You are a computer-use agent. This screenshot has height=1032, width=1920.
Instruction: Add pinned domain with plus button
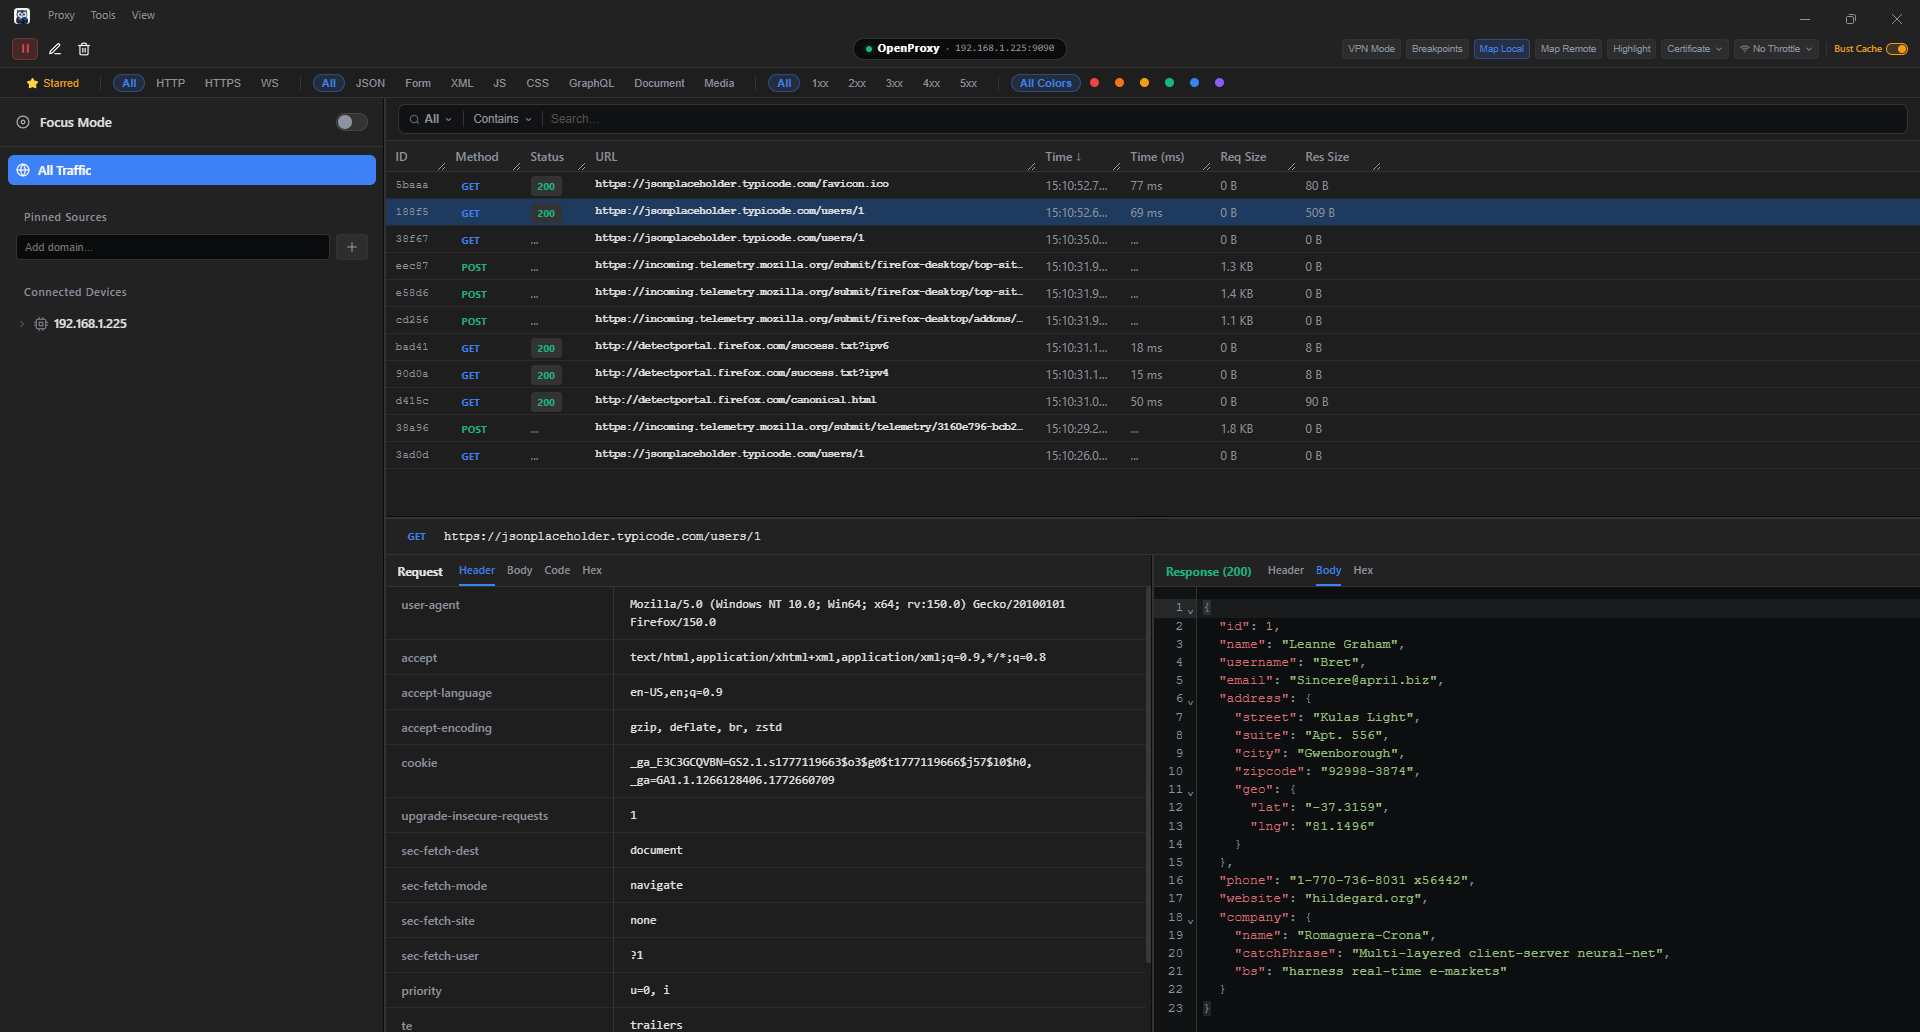[x=352, y=247]
